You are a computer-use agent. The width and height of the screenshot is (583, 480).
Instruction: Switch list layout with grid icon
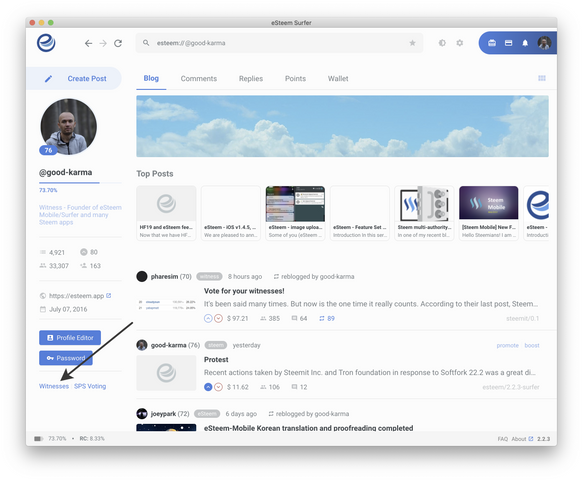542,78
